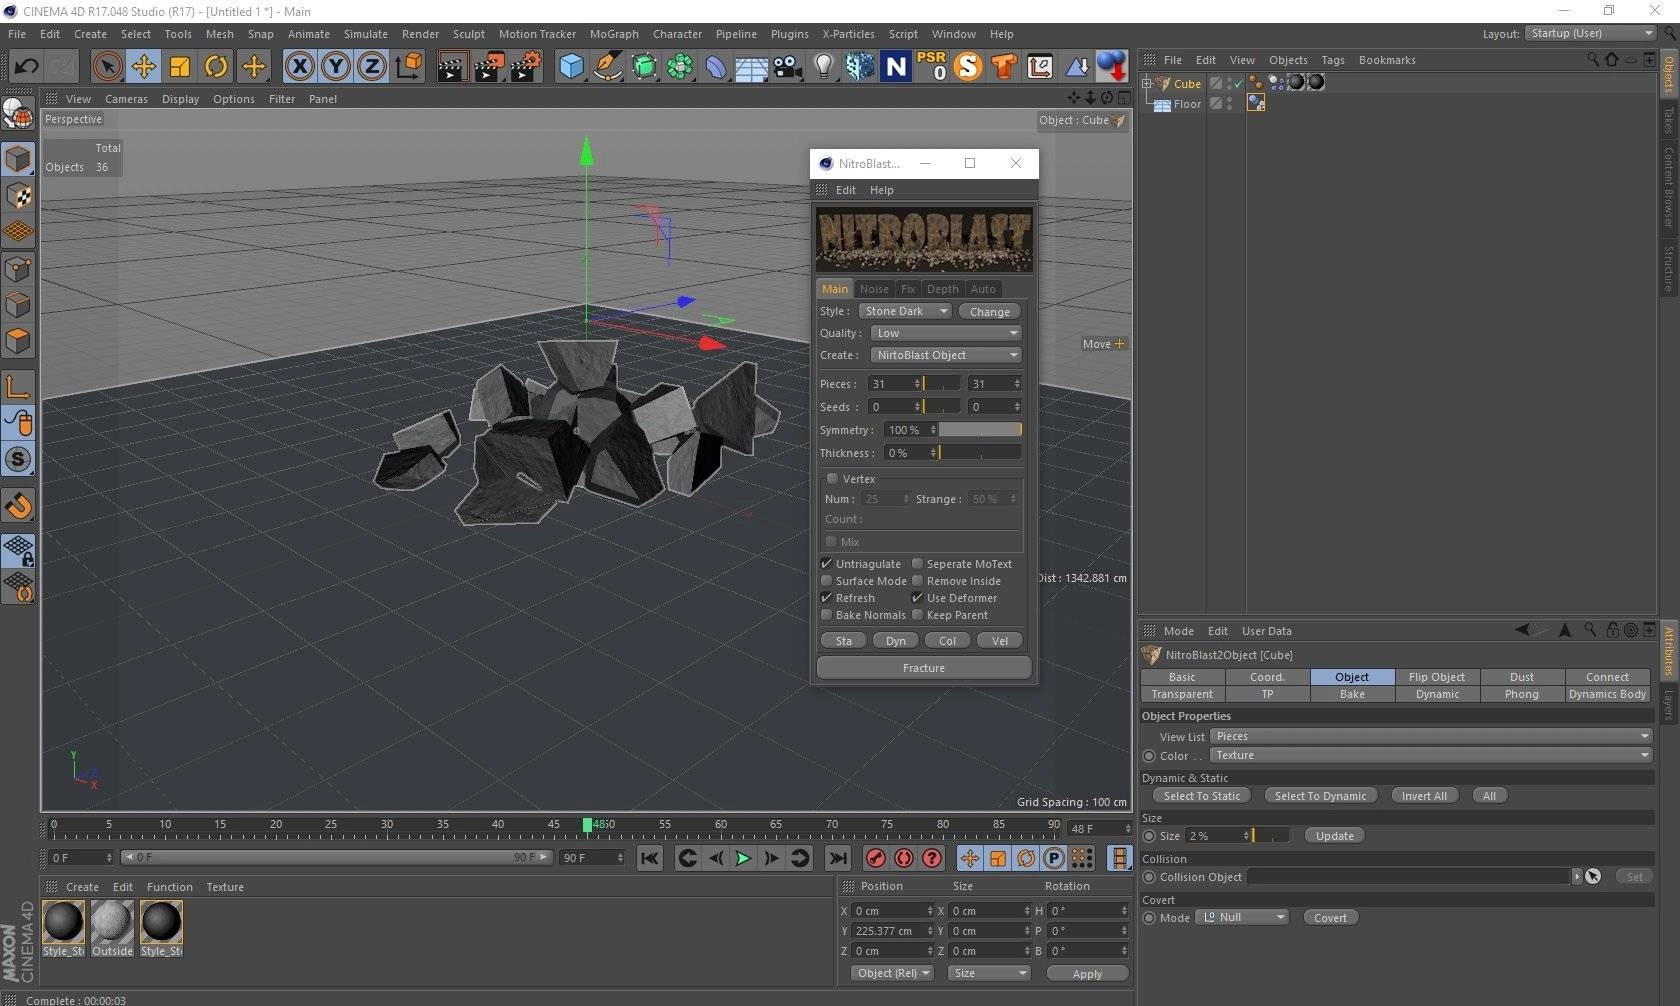Switch to the Noise tab in NitroBlast
1680x1006 pixels.
click(x=874, y=289)
